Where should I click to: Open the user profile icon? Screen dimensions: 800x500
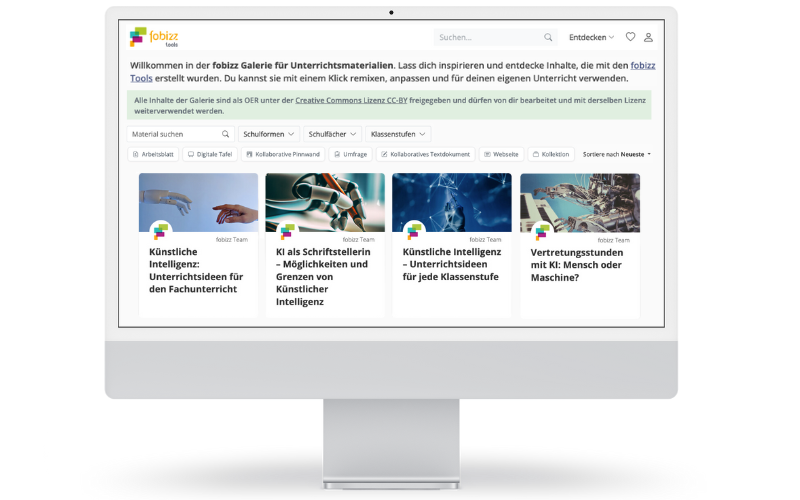pos(648,38)
